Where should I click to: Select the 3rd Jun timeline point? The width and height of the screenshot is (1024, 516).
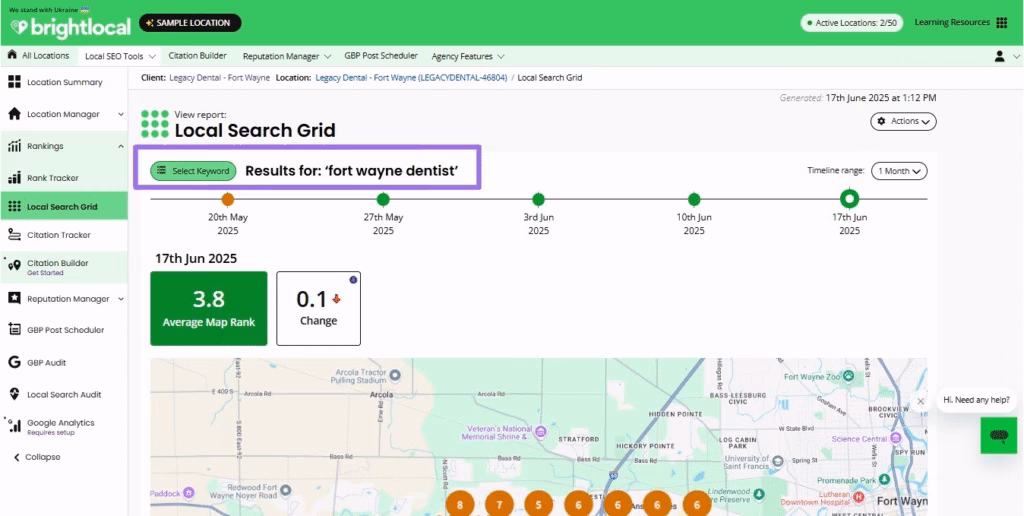(x=539, y=199)
